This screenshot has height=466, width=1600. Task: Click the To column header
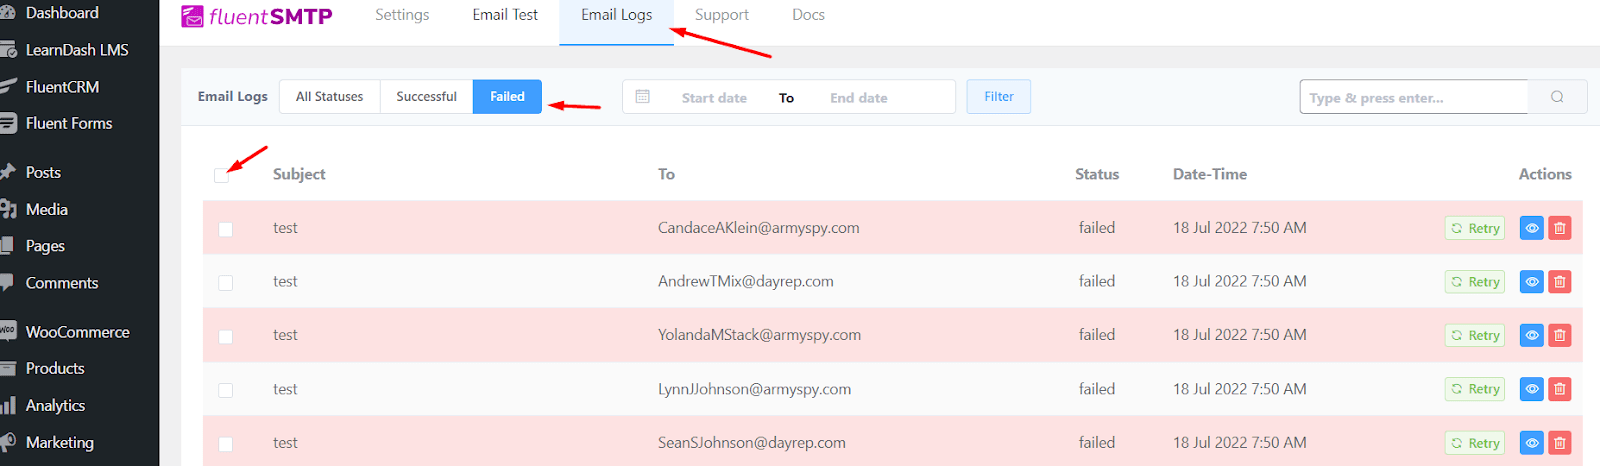coord(666,174)
